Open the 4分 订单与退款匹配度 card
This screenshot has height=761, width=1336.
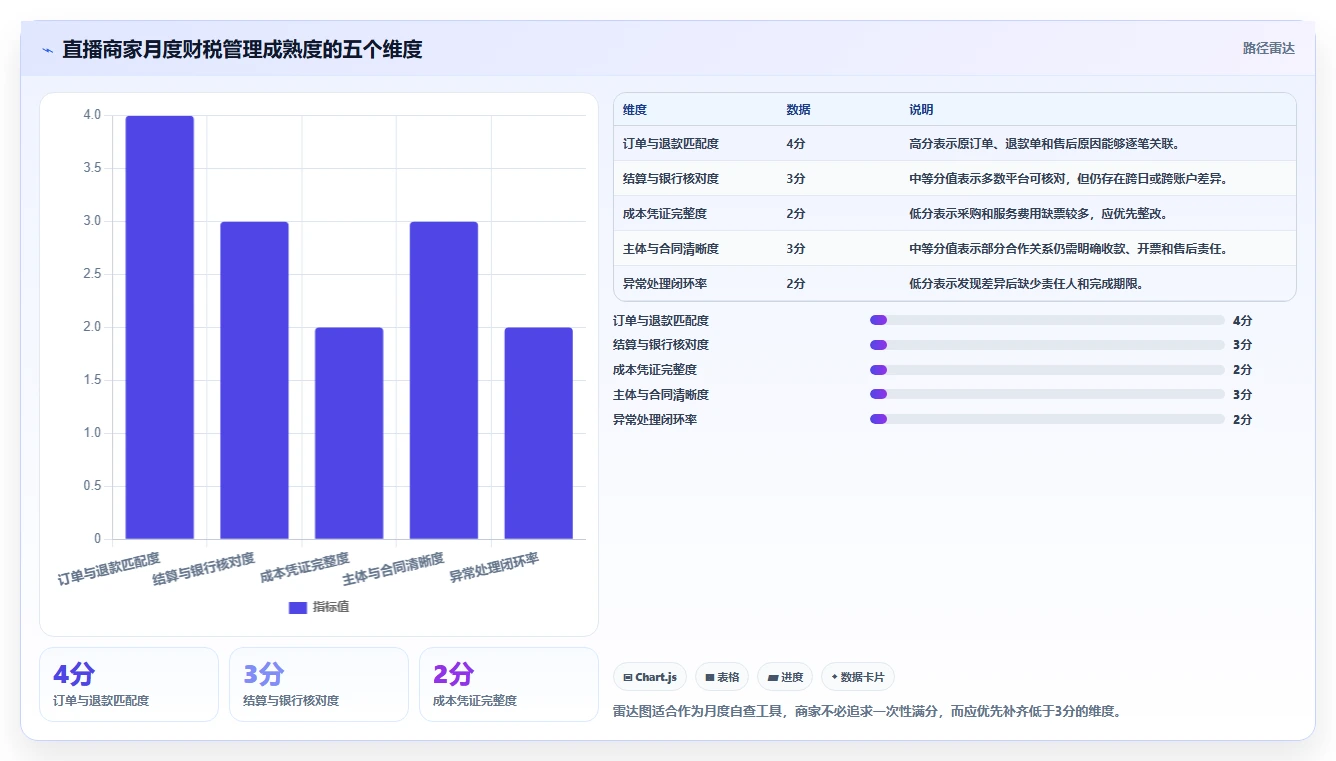[129, 684]
